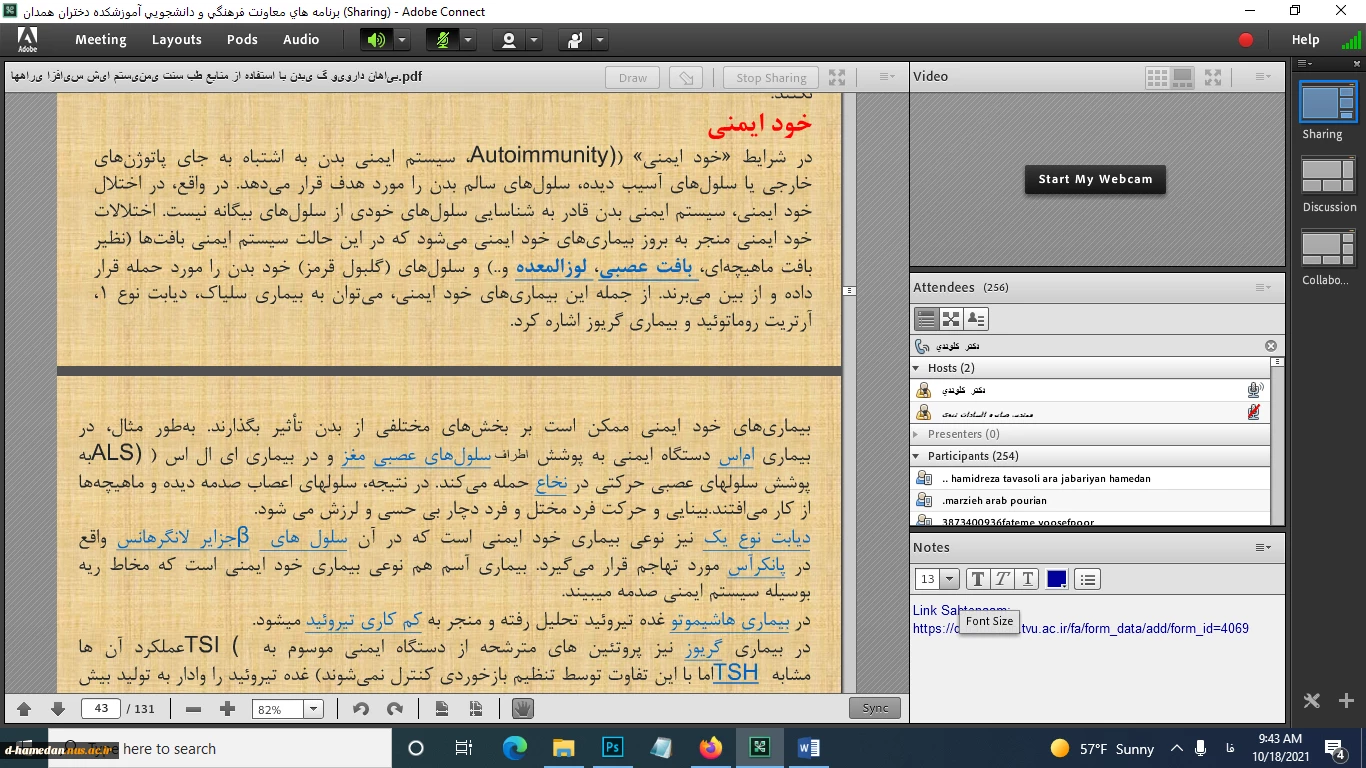Collapse the Hosts (2) group
Image resolution: width=1366 pixels, height=768 pixels.
click(x=917, y=368)
